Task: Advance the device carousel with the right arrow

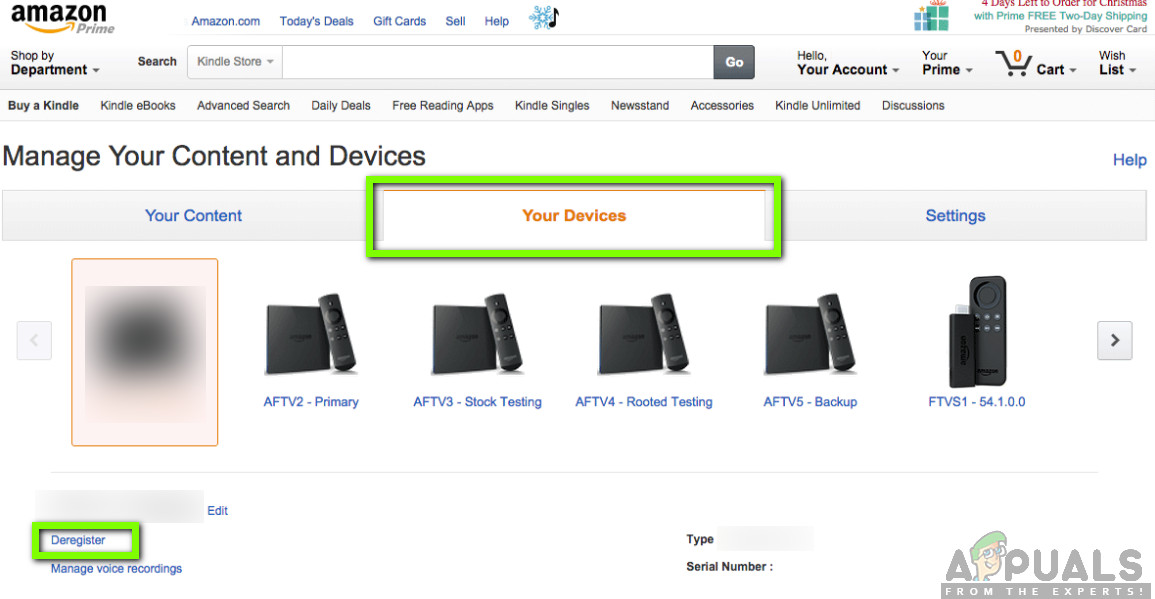Action: [x=1114, y=340]
